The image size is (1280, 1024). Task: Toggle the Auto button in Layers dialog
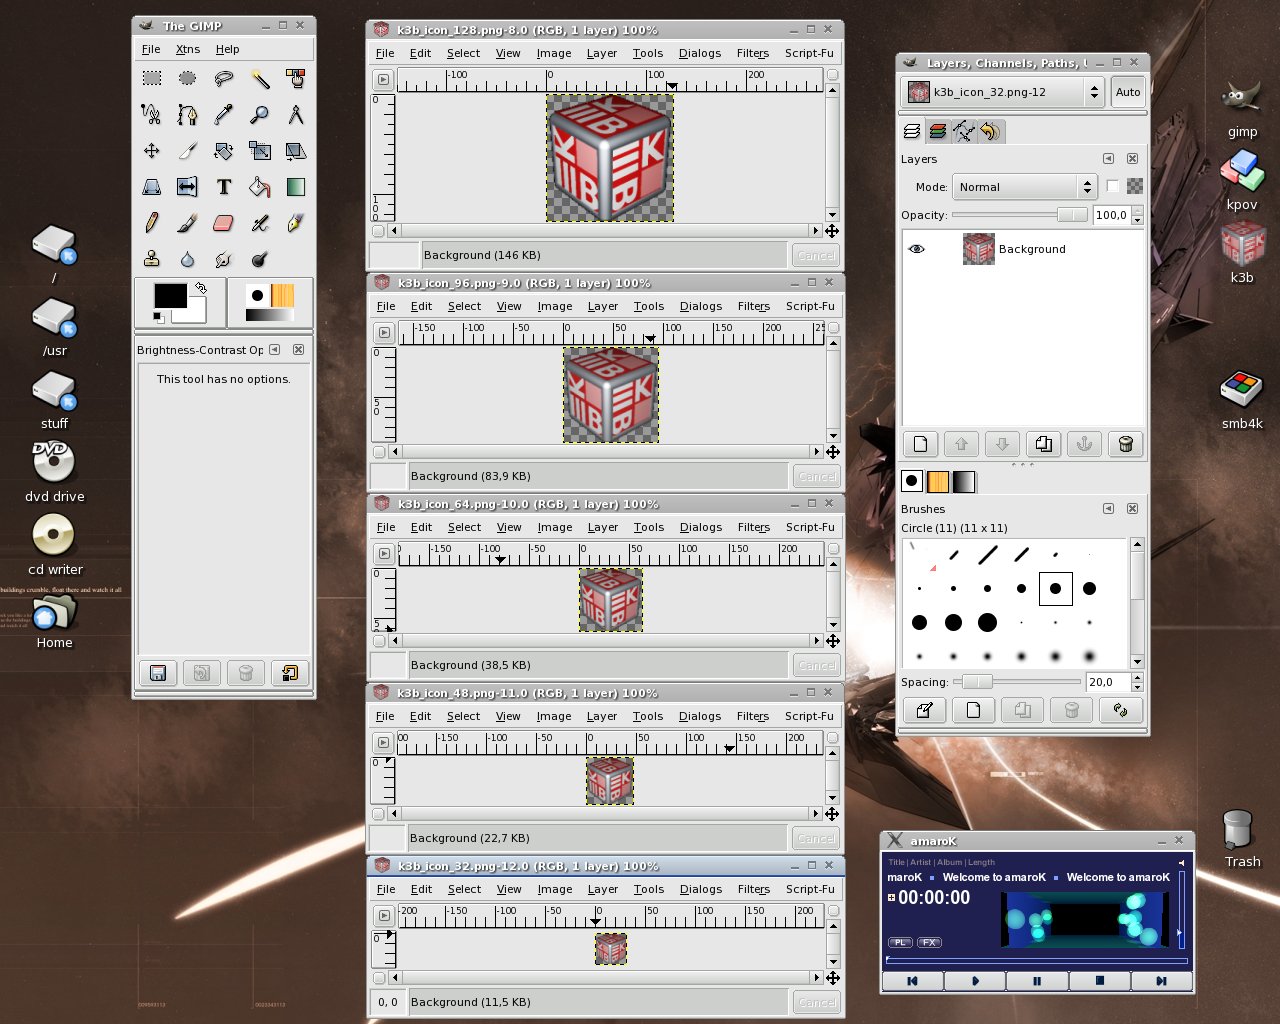coord(1128,92)
